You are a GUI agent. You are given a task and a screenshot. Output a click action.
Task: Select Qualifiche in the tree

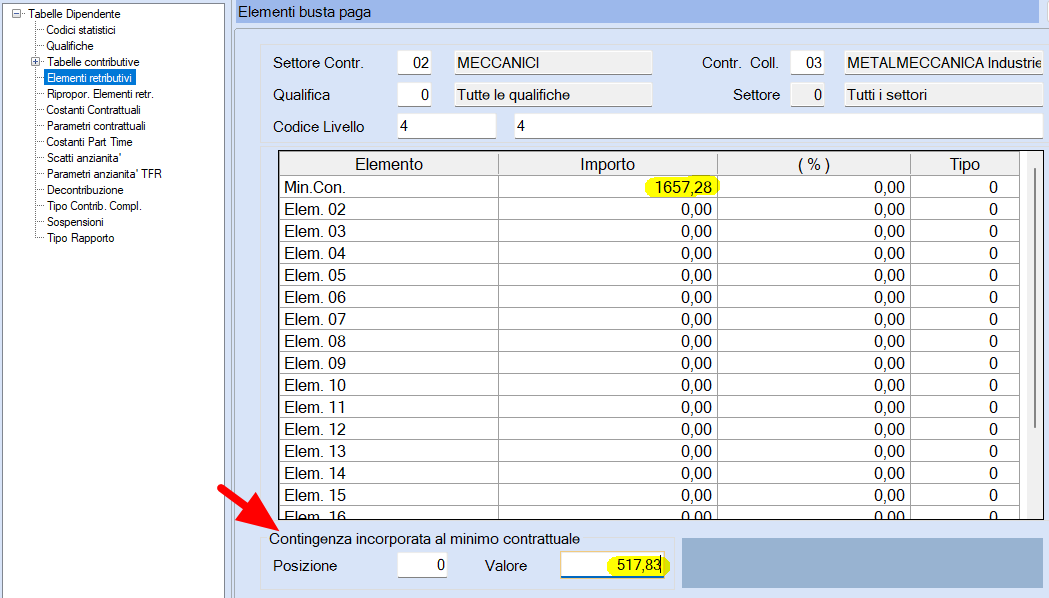(70, 46)
